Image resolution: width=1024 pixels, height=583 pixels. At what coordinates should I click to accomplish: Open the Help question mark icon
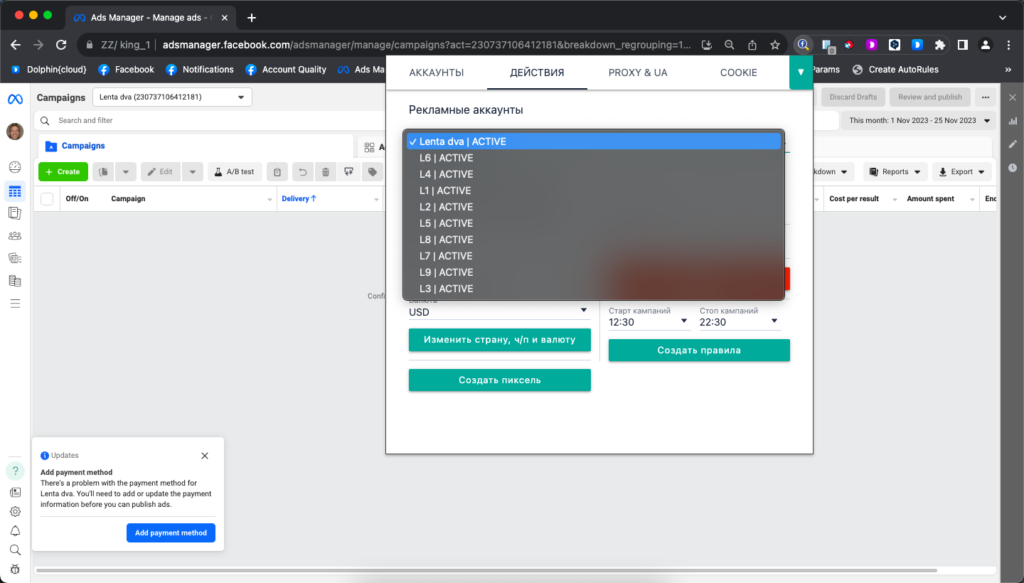pyautogui.click(x=15, y=471)
